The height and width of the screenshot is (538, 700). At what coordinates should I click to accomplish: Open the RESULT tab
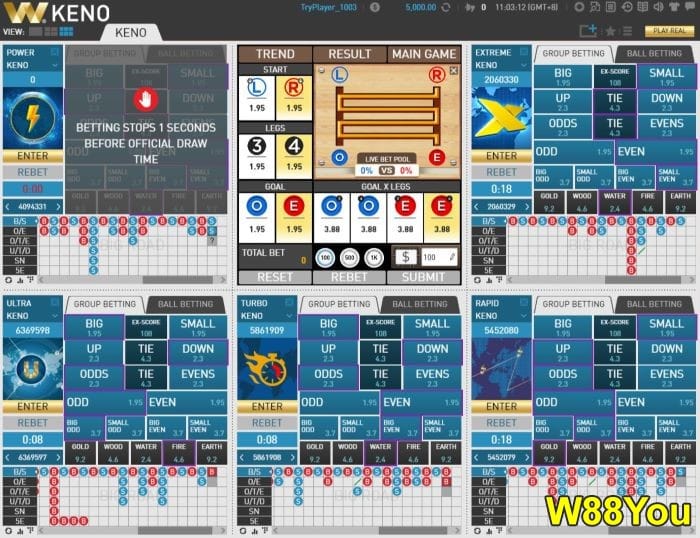coord(350,54)
